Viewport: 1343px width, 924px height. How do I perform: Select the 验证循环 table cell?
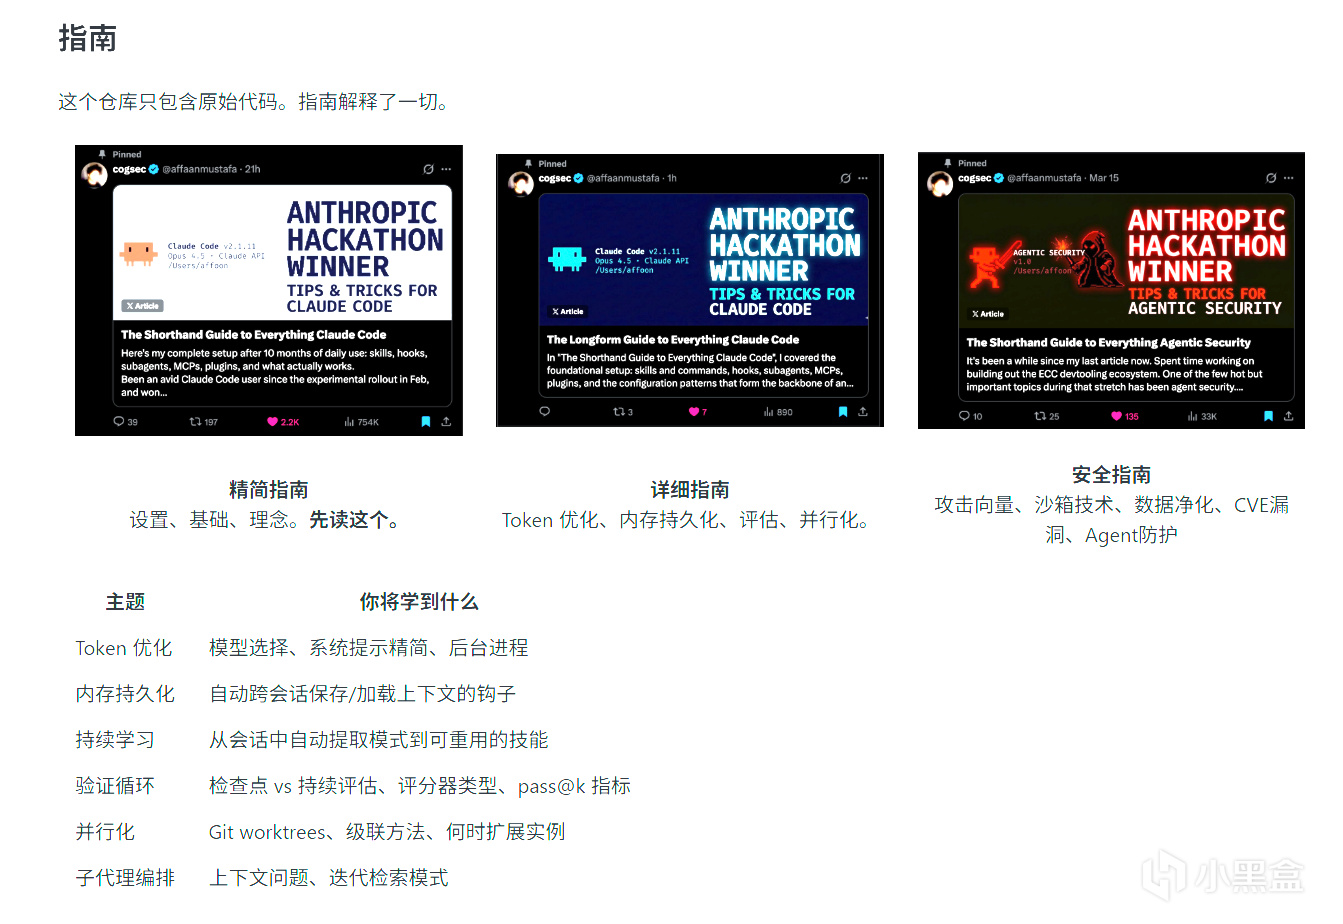[115, 786]
